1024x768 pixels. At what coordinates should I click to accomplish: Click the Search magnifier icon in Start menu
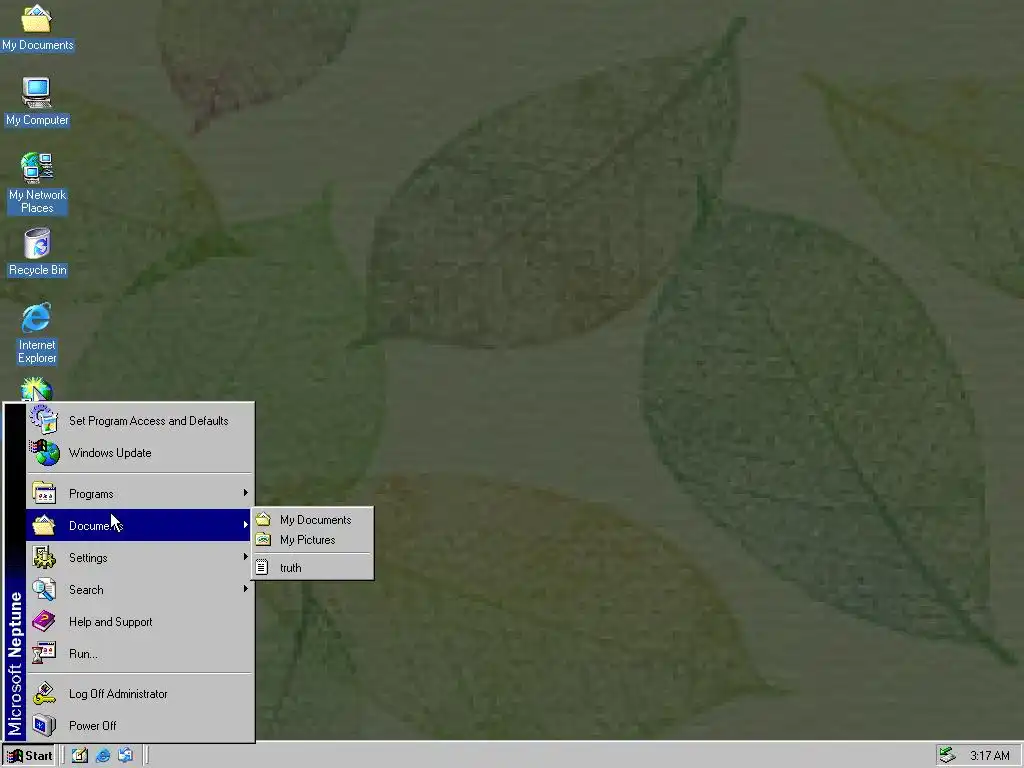(44, 589)
